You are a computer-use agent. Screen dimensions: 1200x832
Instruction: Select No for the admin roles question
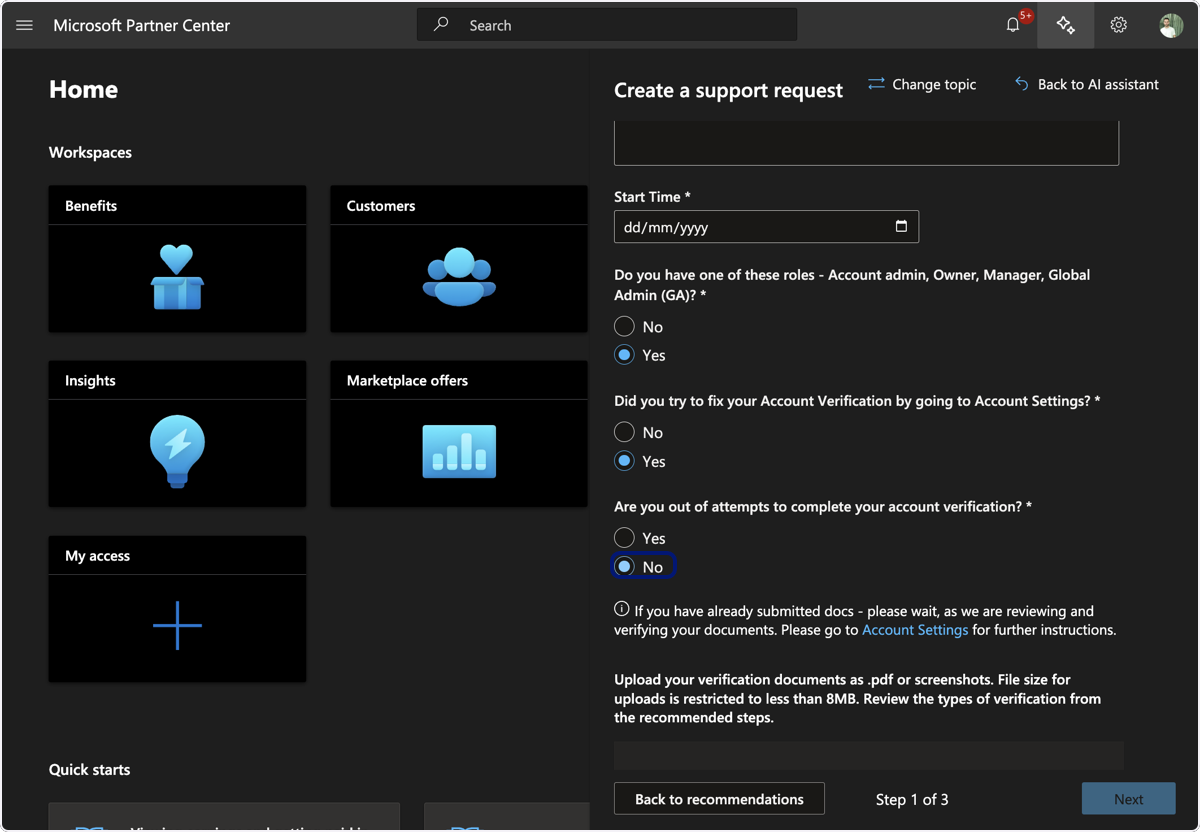[x=625, y=326]
